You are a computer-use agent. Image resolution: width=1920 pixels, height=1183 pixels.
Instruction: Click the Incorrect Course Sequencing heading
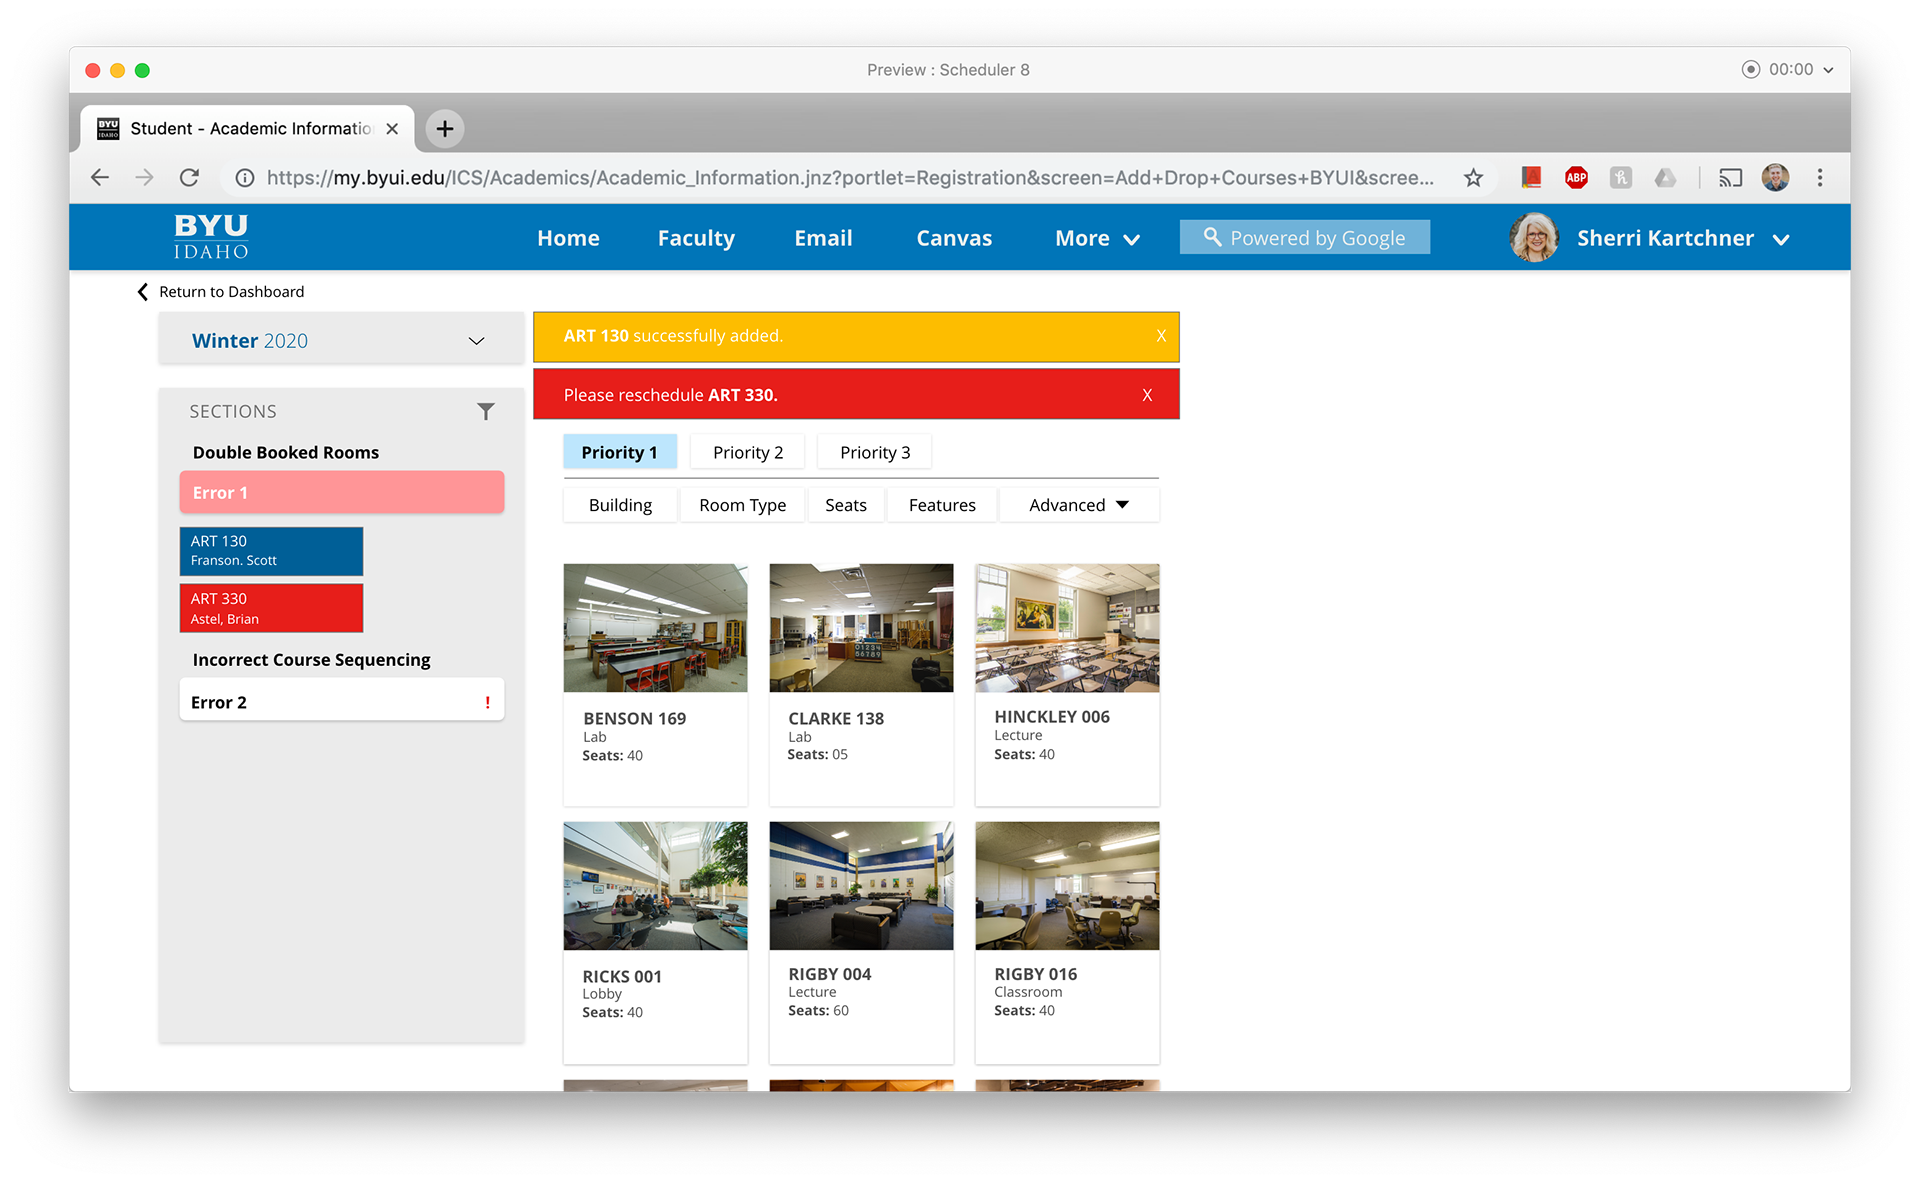pyautogui.click(x=311, y=660)
